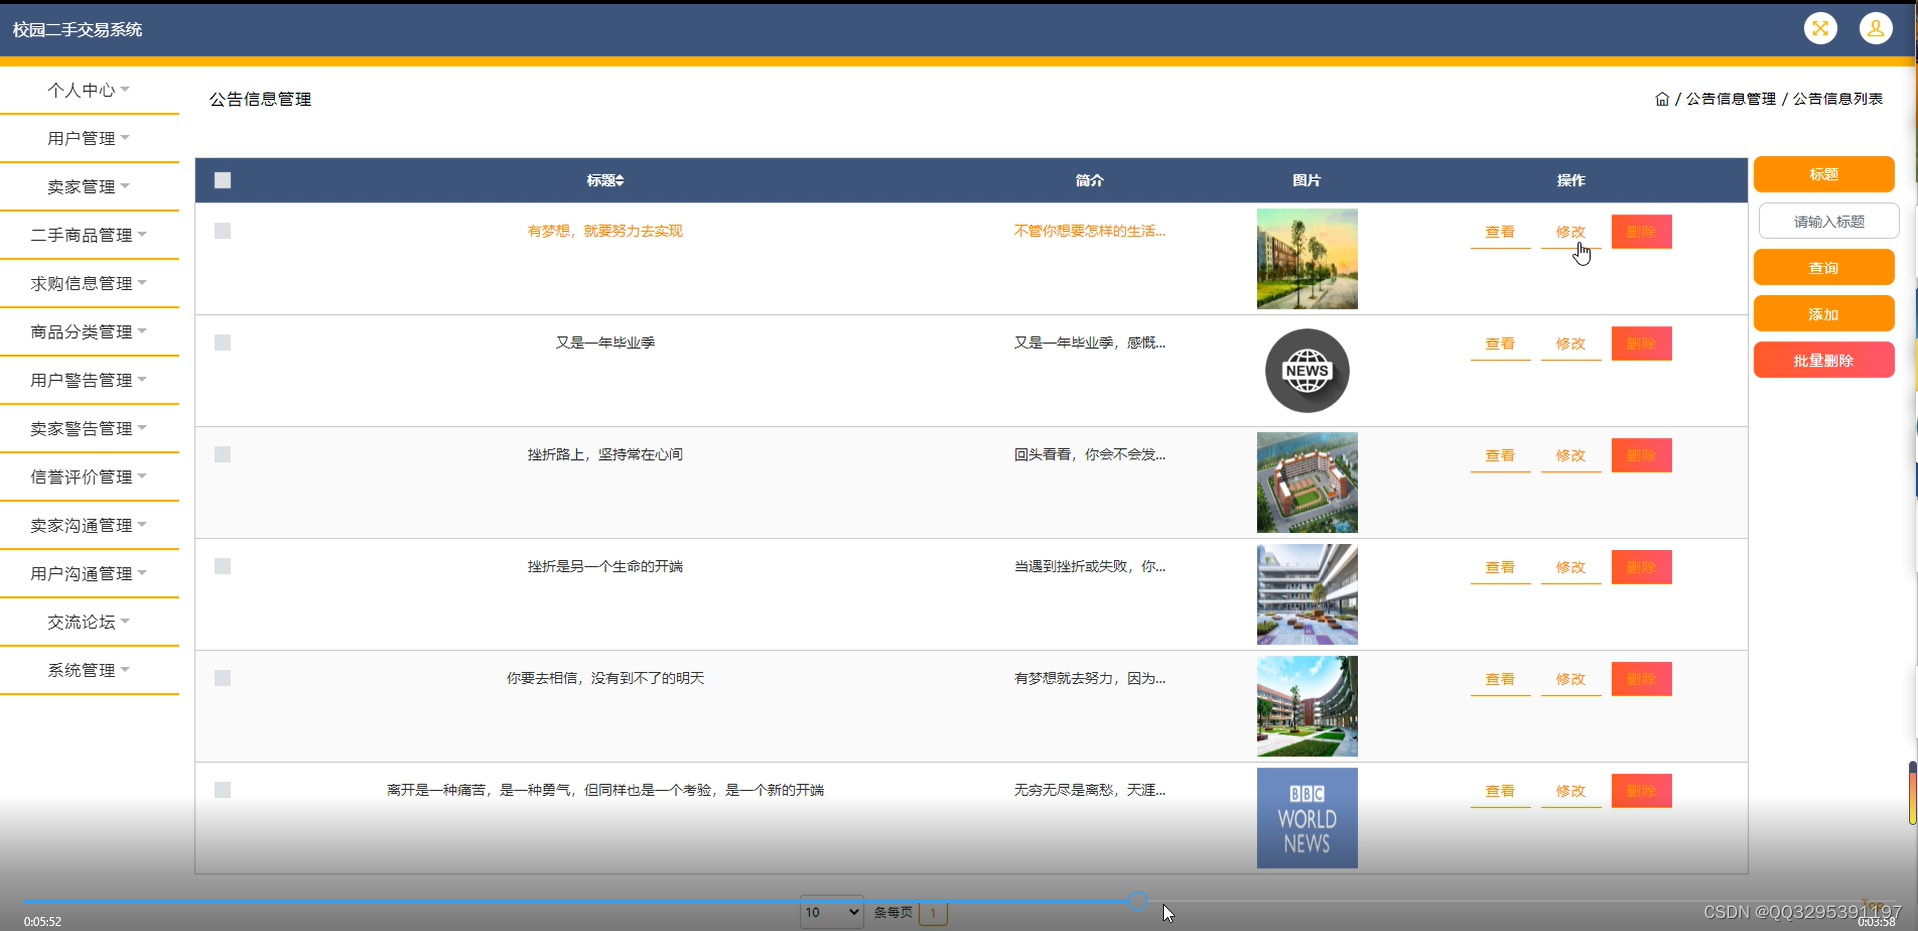This screenshot has height=931, width=1918.
Task: Click 修改 for 有梦想，就要努力去实现 row
Action: click(1571, 232)
